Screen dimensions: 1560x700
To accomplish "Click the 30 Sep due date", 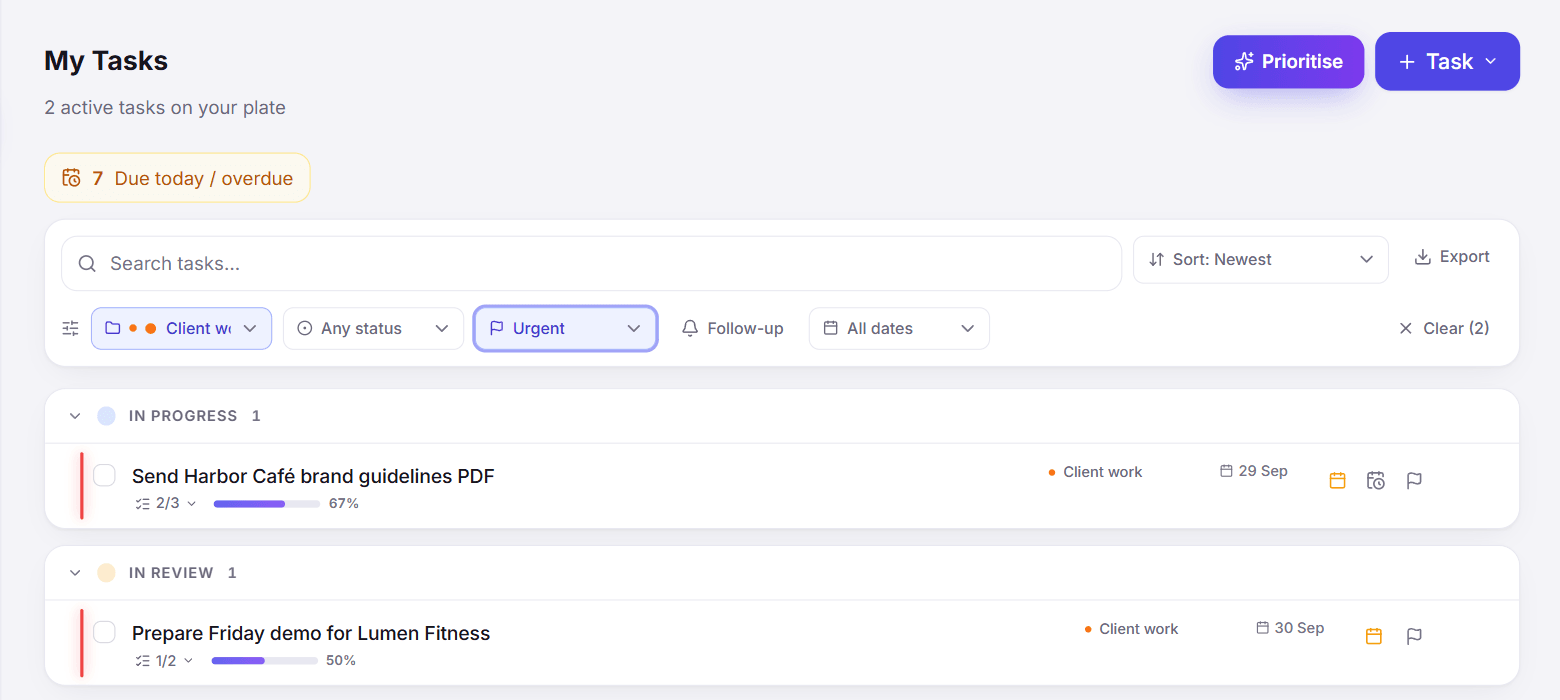I will click(x=1290, y=628).
